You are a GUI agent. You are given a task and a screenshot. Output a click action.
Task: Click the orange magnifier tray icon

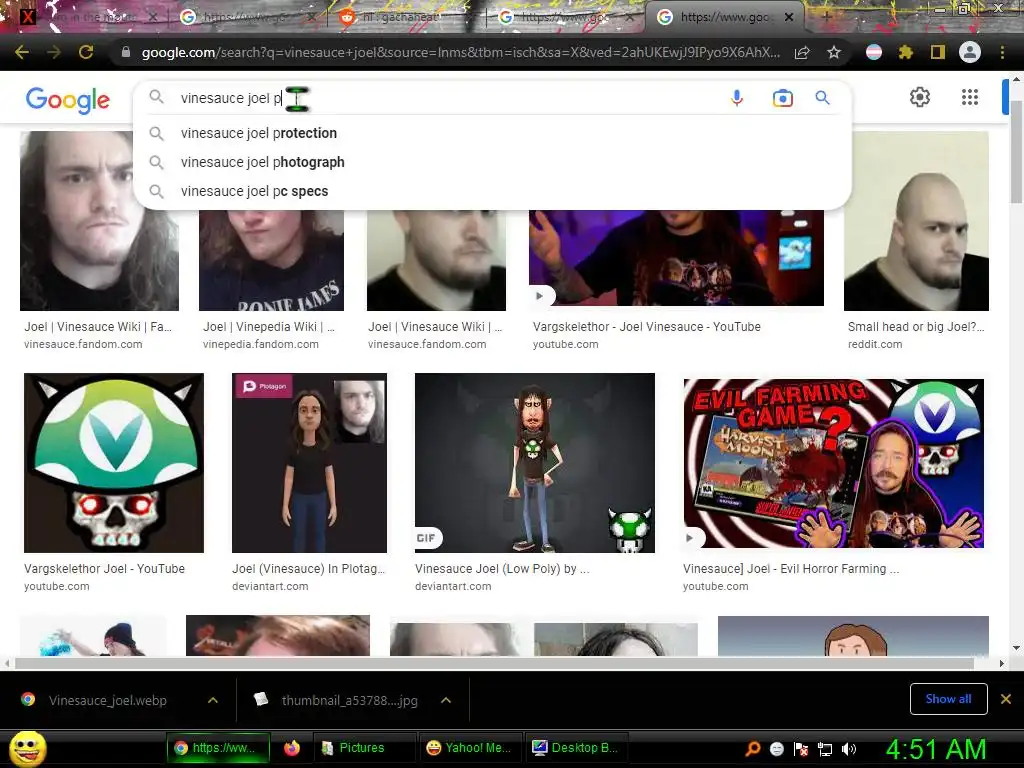753,749
